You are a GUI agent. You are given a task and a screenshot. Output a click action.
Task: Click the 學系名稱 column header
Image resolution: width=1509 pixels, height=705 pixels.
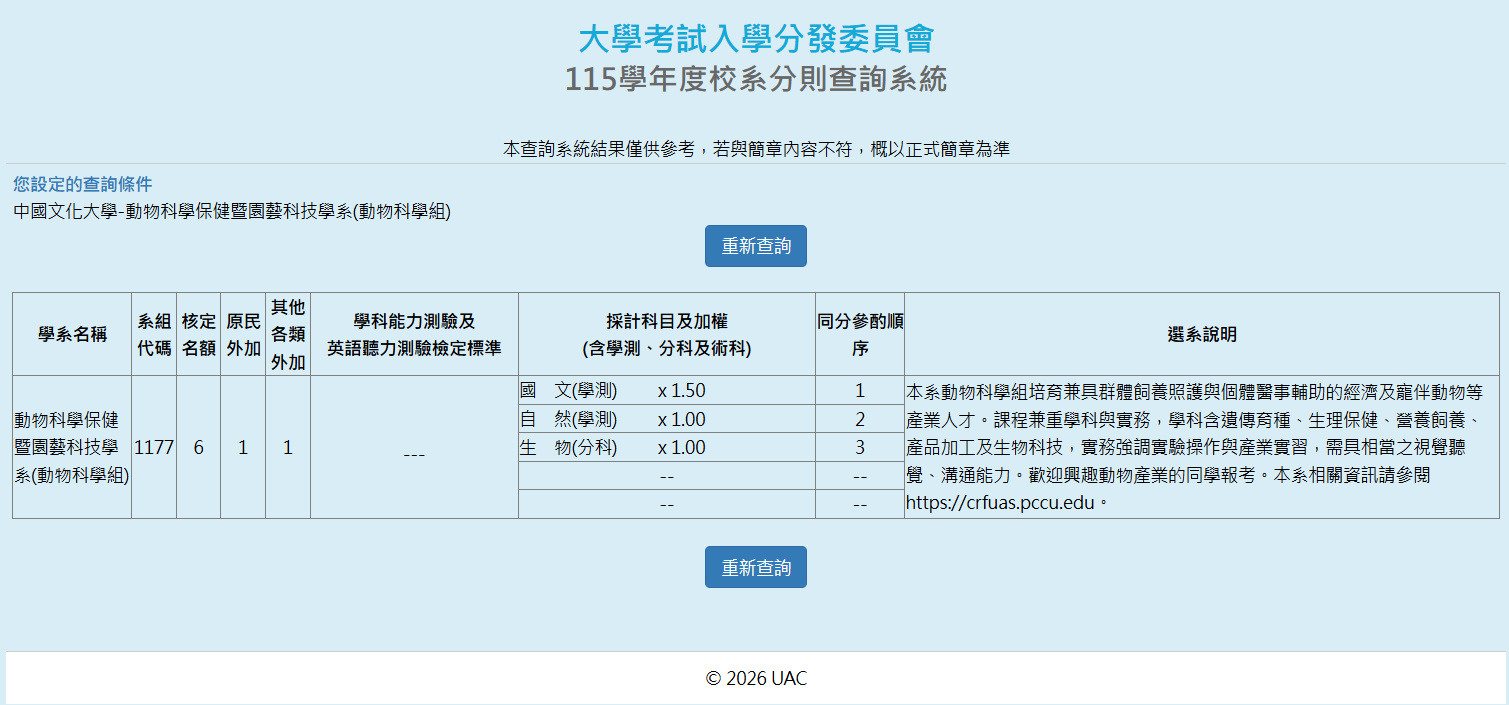tap(72, 334)
